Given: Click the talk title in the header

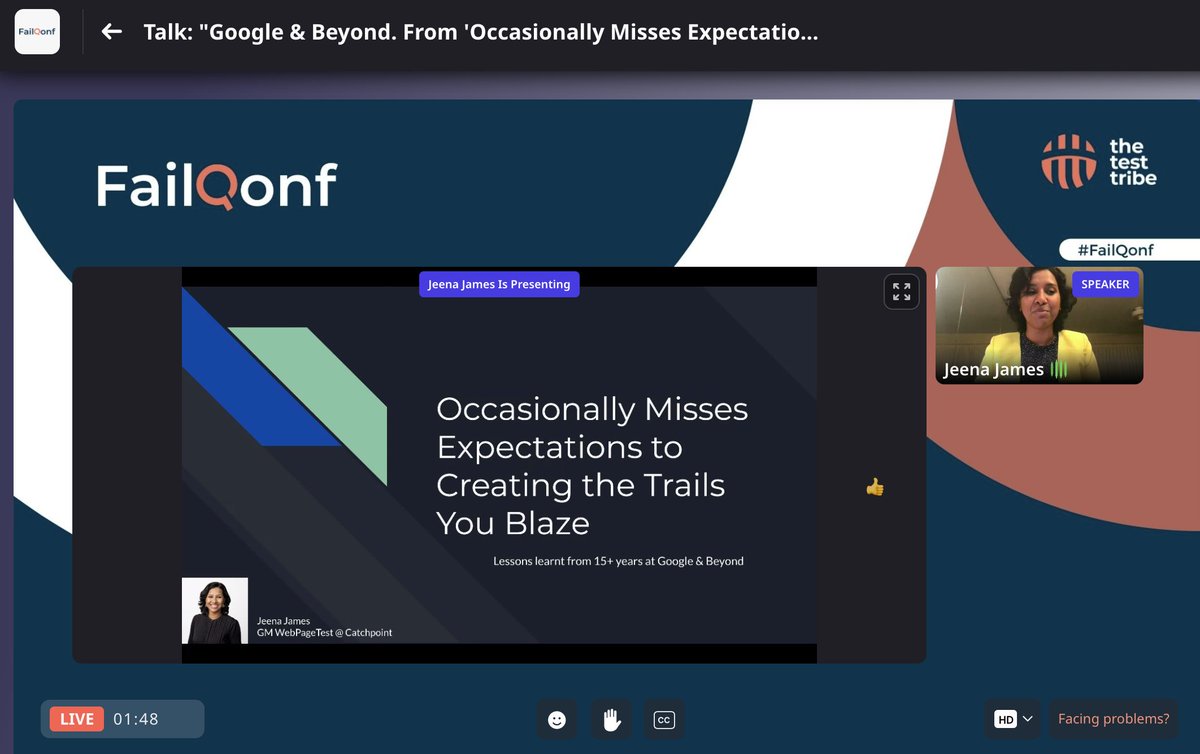Looking at the screenshot, I should [x=481, y=32].
